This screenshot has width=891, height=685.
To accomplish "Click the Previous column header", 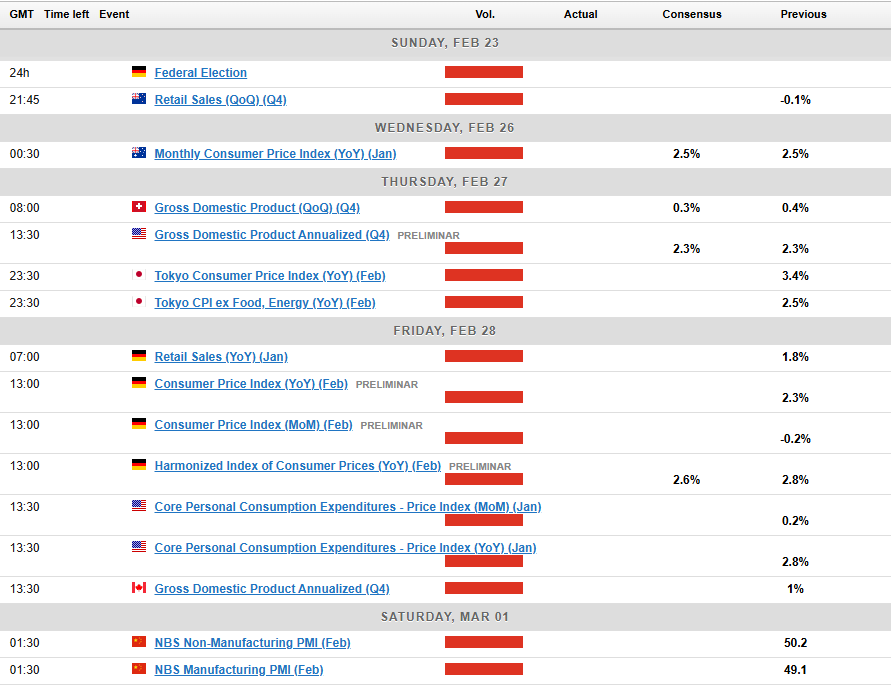I will [803, 14].
